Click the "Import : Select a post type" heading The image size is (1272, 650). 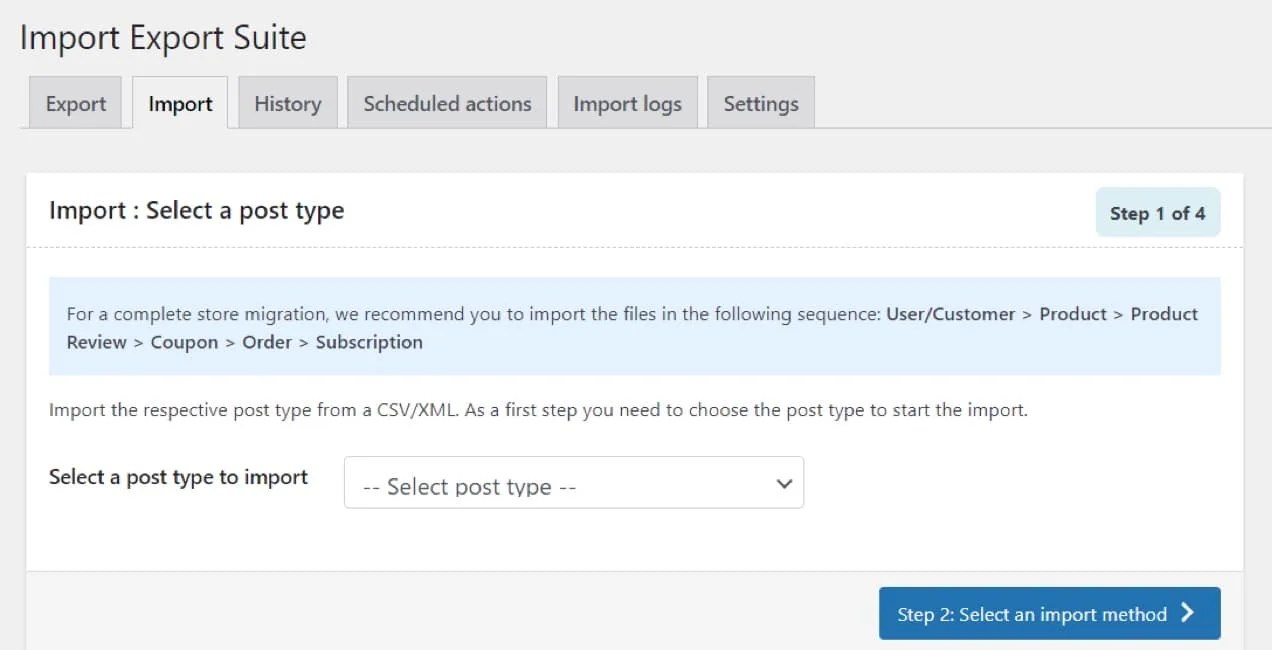click(197, 211)
